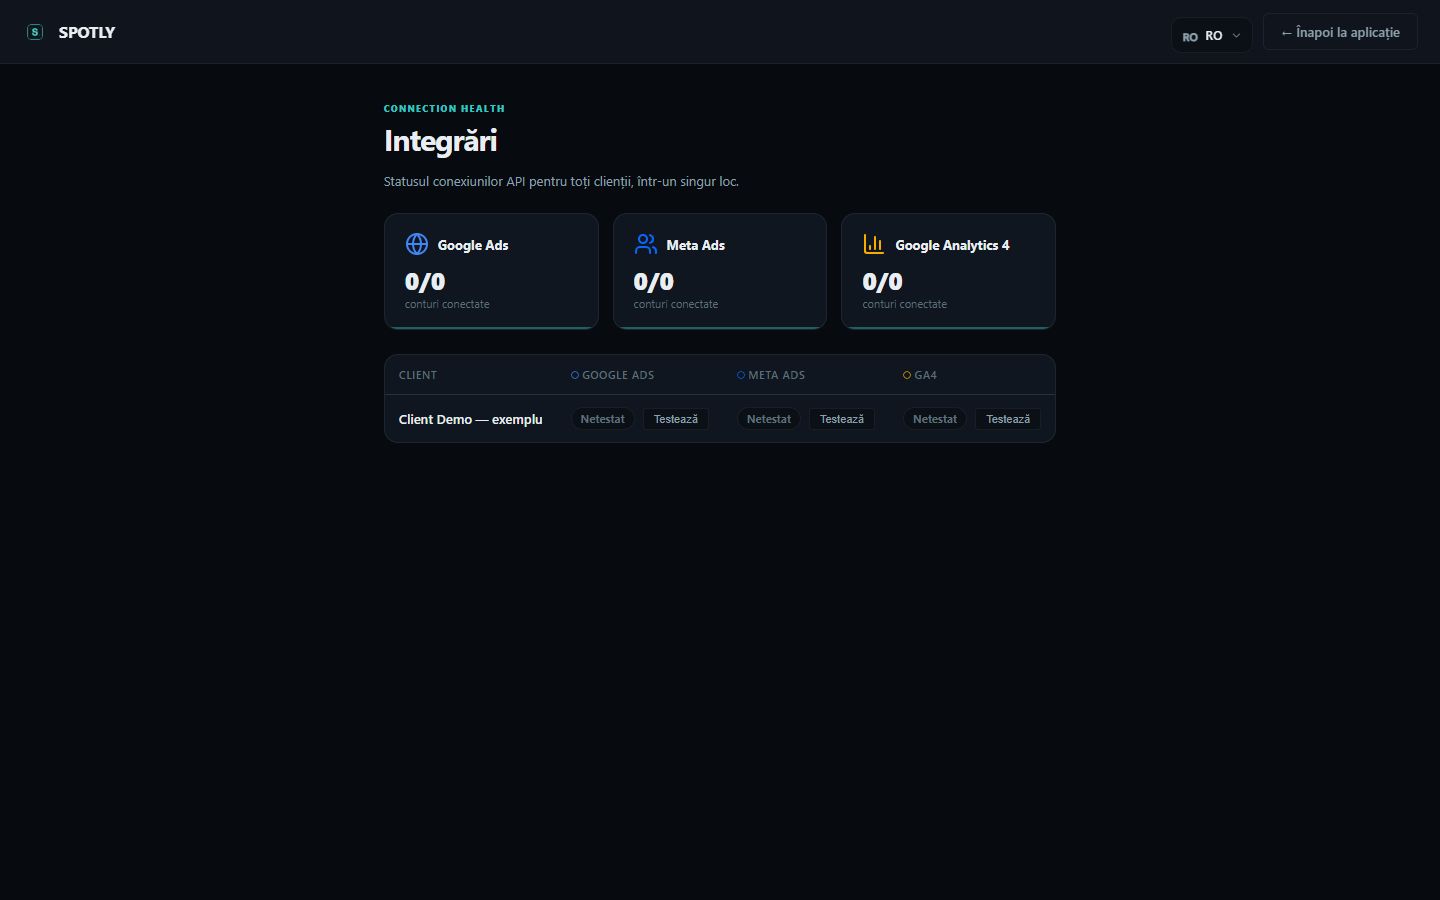Click the Statusul conexiunilor API description text

(561, 181)
